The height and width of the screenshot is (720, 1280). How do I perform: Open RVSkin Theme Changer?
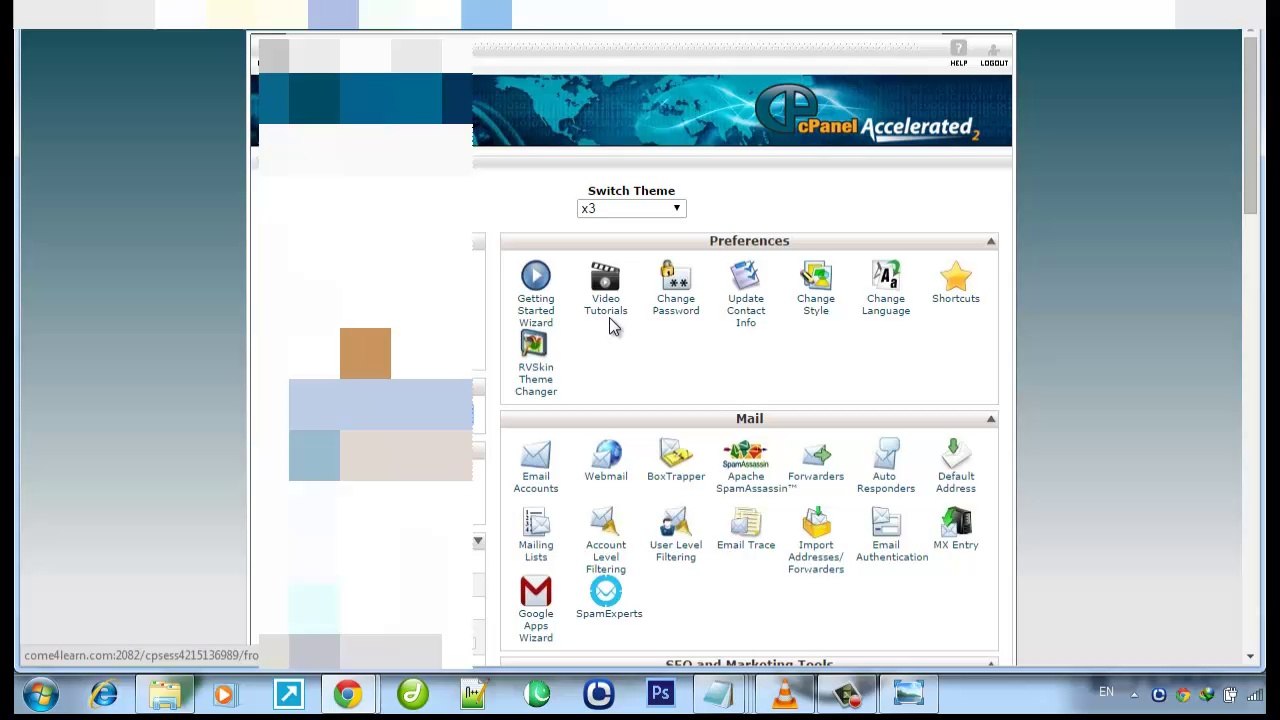point(535,363)
